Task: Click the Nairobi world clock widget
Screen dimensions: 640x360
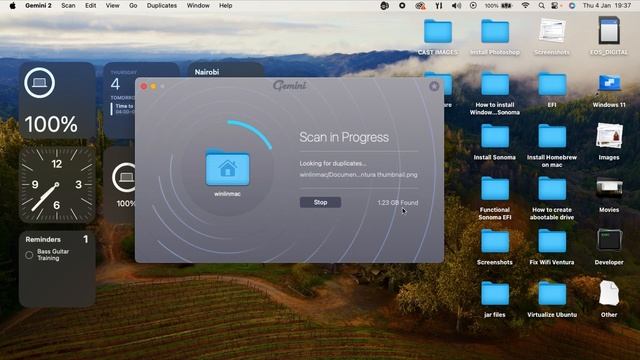Action: coord(225,70)
